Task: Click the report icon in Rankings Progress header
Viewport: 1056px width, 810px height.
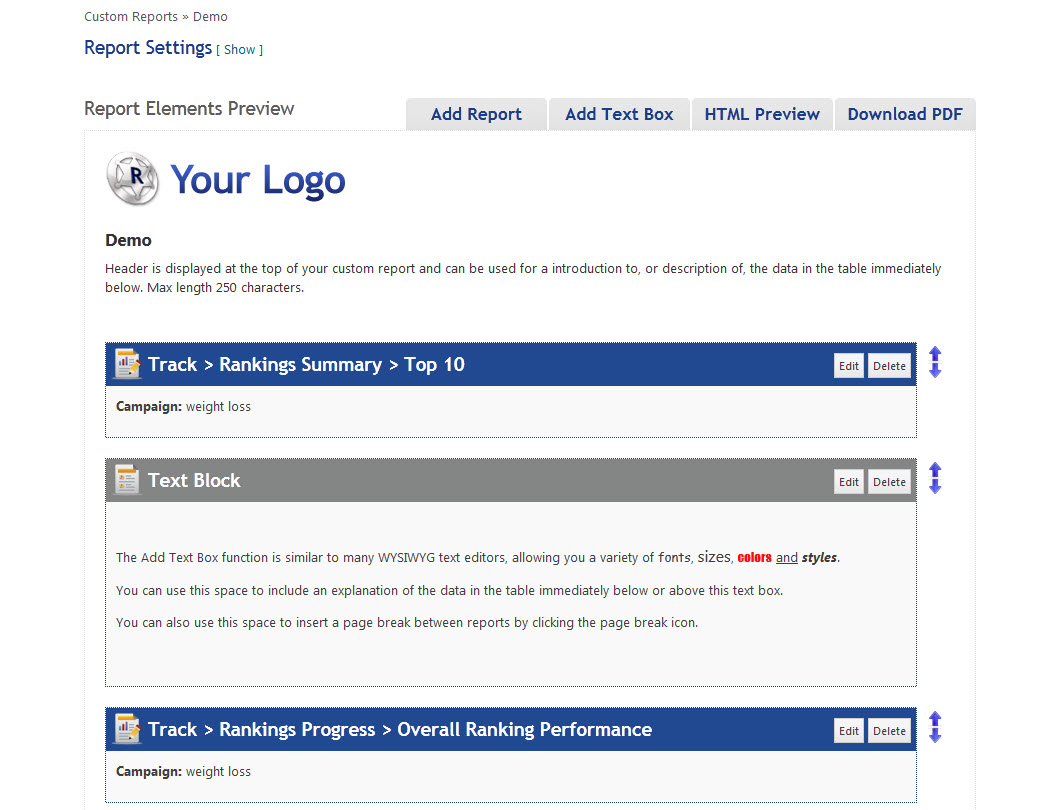Action: (x=127, y=729)
